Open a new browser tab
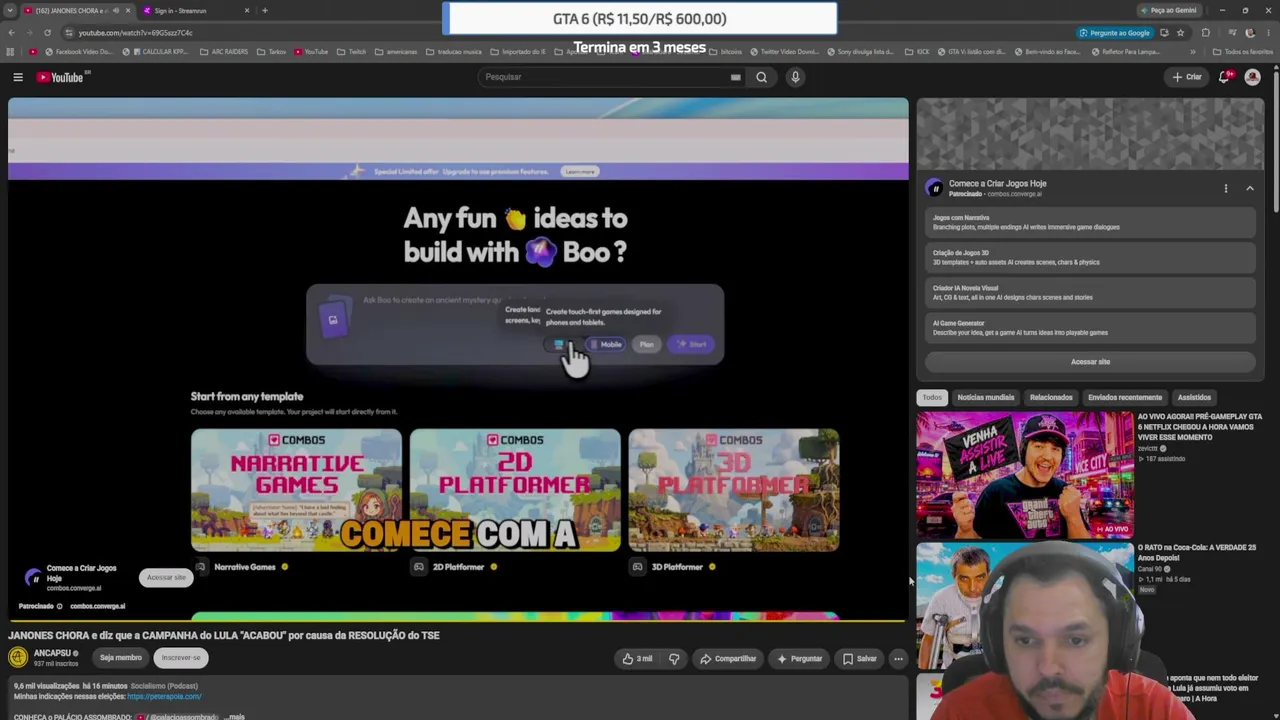 point(265,10)
